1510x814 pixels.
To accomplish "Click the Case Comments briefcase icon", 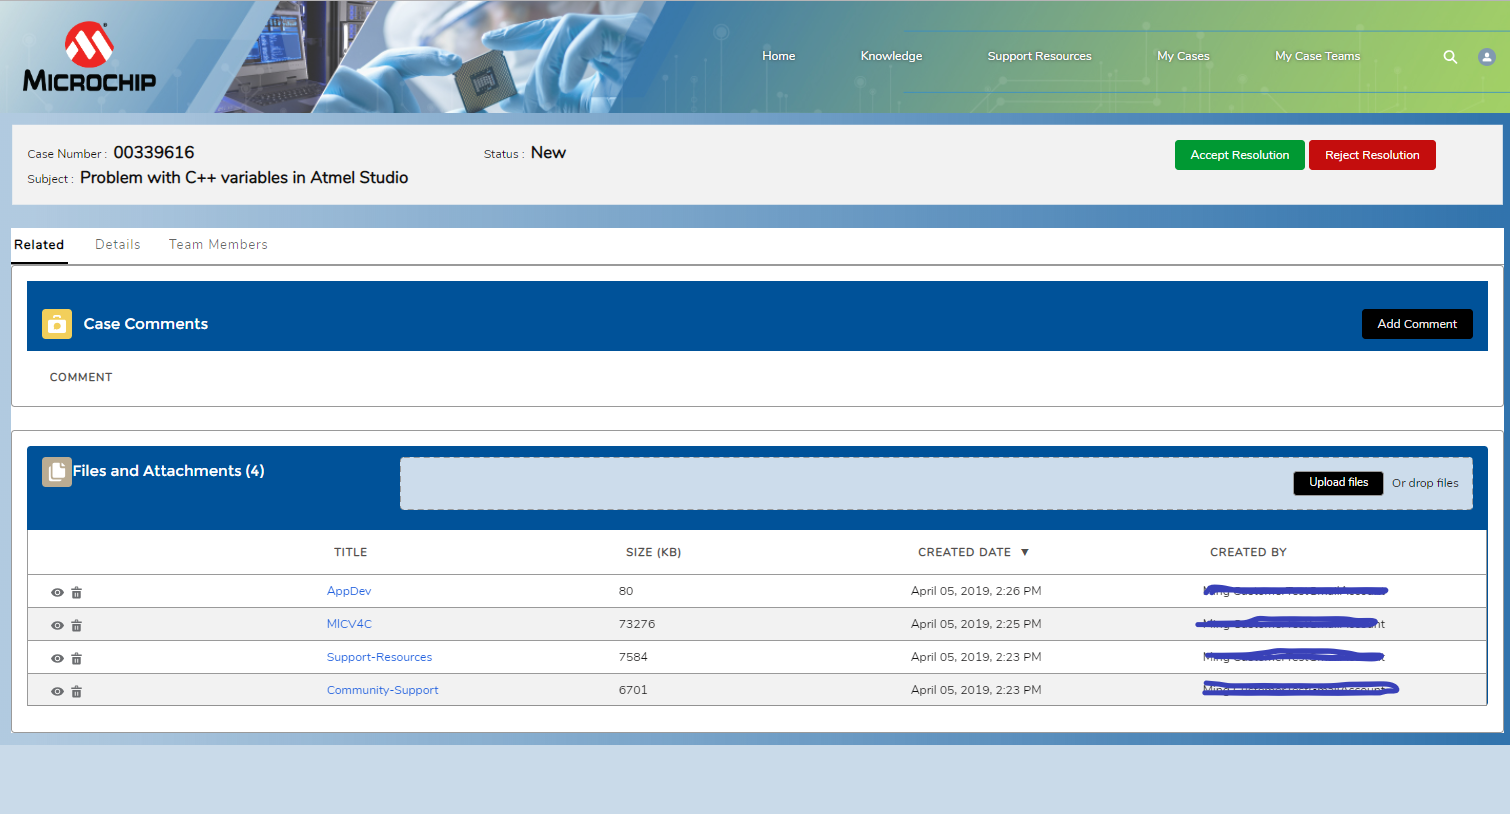I will (57, 324).
